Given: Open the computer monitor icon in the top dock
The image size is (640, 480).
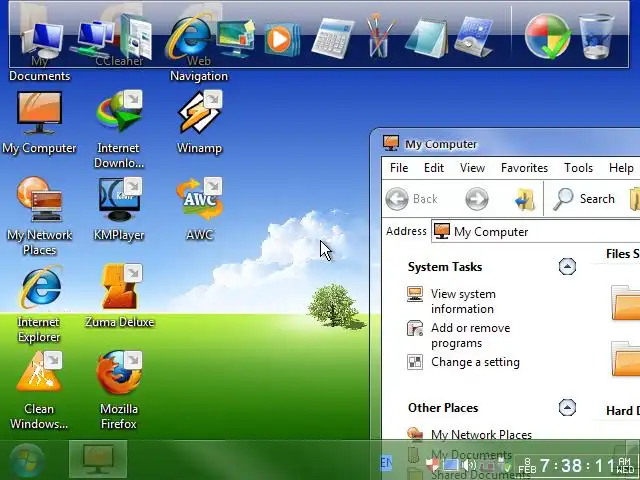Looking at the screenshot, I should click(x=43, y=40).
